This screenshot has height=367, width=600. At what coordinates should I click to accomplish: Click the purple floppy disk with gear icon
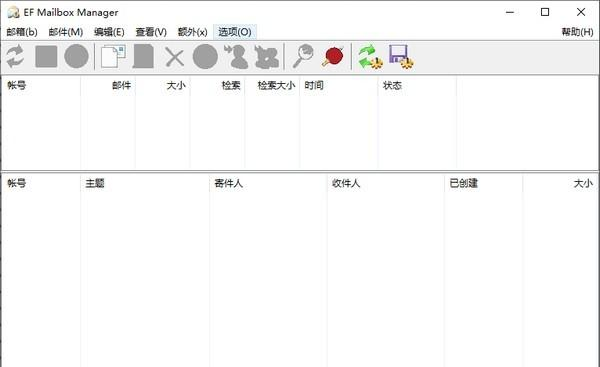pyautogui.click(x=401, y=57)
